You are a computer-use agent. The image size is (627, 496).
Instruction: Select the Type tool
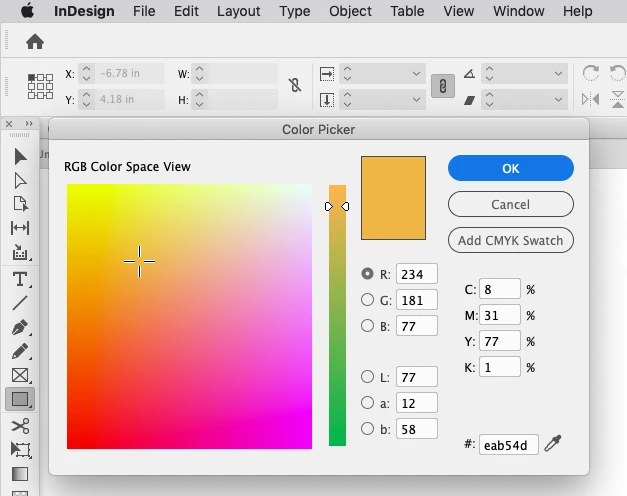(x=20, y=279)
